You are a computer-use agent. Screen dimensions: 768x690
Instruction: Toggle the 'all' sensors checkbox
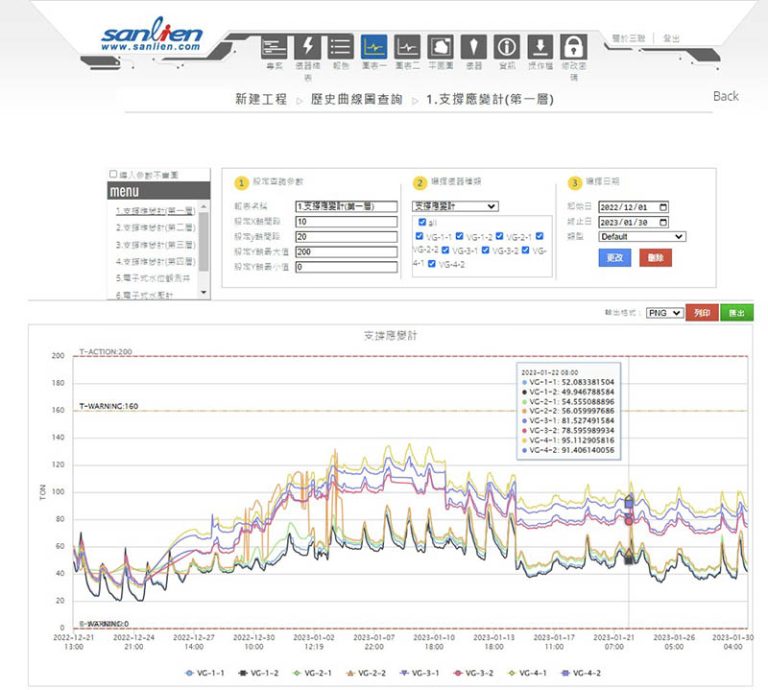coord(423,222)
